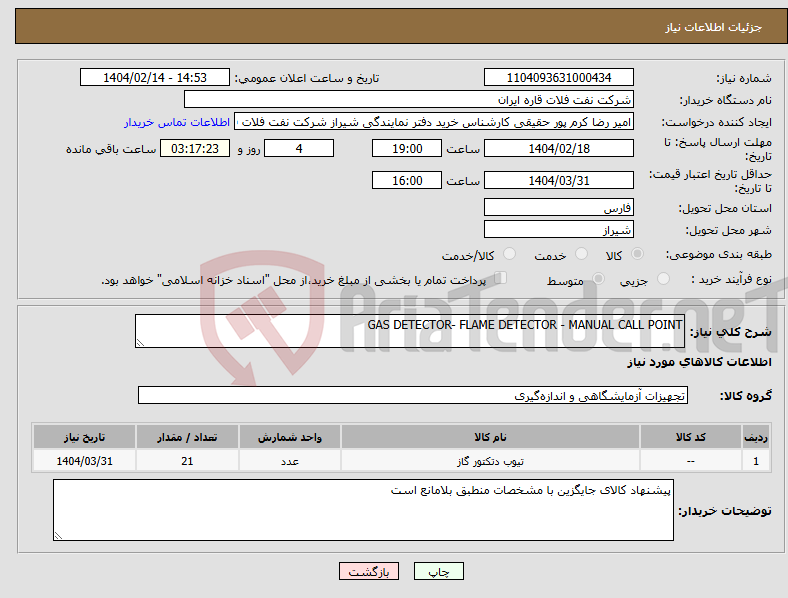Click the unit cell عدد

click(x=290, y=461)
